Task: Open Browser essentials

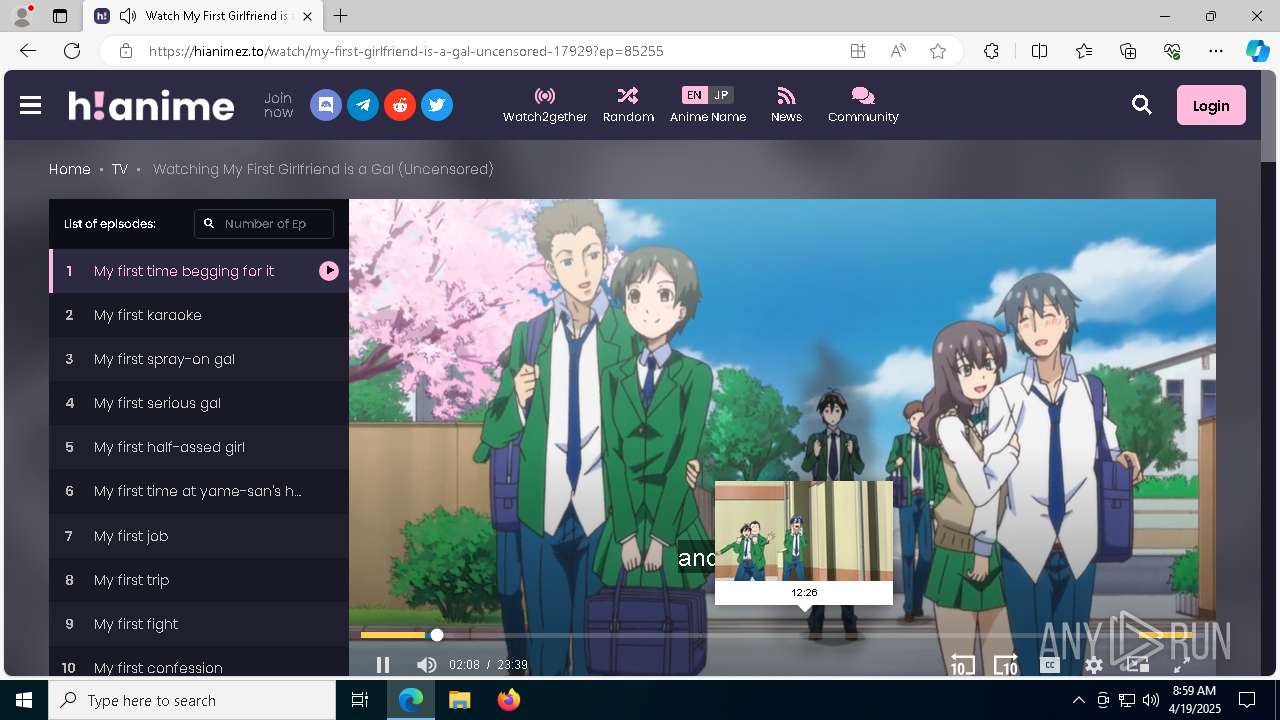Action: click(x=1172, y=51)
